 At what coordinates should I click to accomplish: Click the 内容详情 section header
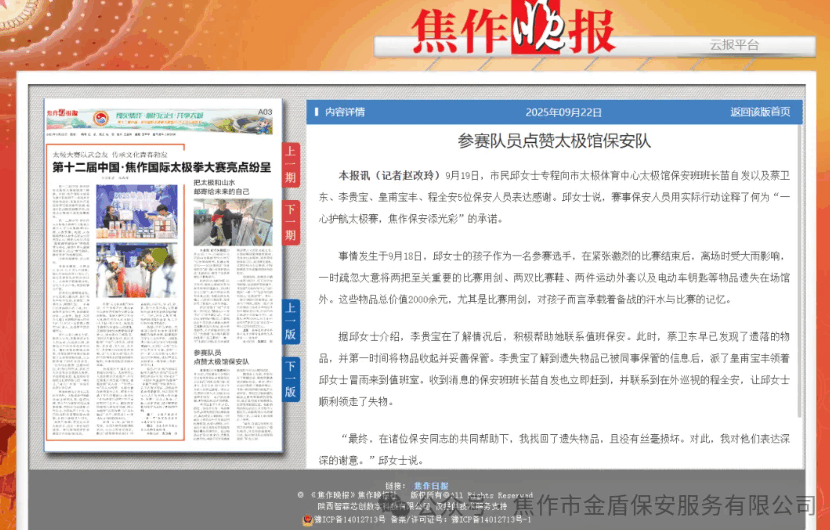345,112
